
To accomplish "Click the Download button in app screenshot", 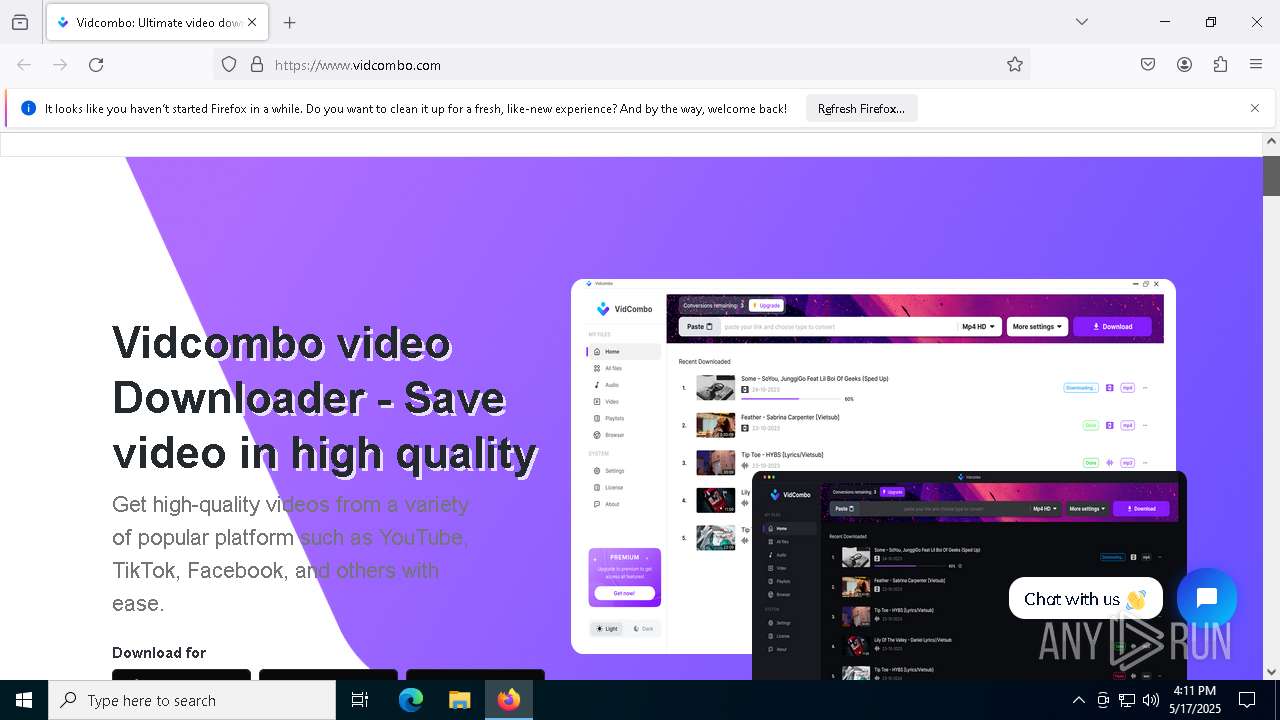I will pyautogui.click(x=1112, y=327).
